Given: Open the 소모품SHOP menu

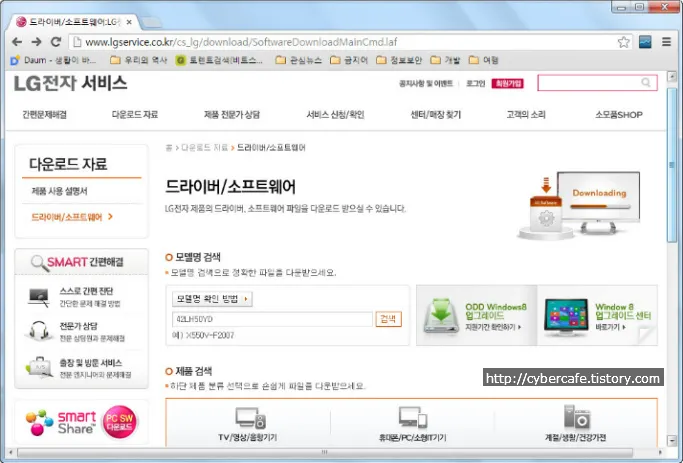Looking at the screenshot, I should click(x=619, y=115).
